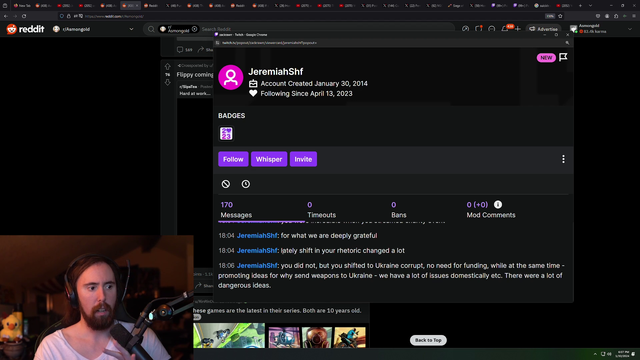Timeout user with the clock icon
This screenshot has width=640, height=360.
[246, 184]
